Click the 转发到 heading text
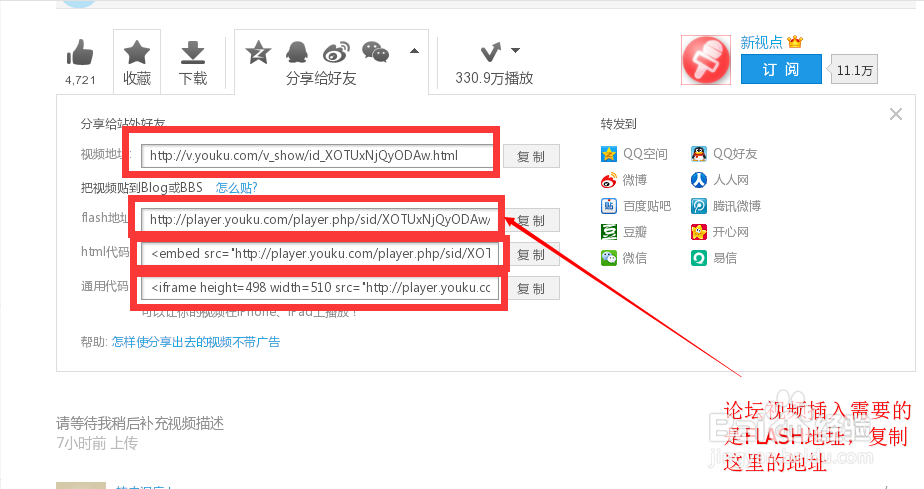 click(618, 124)
